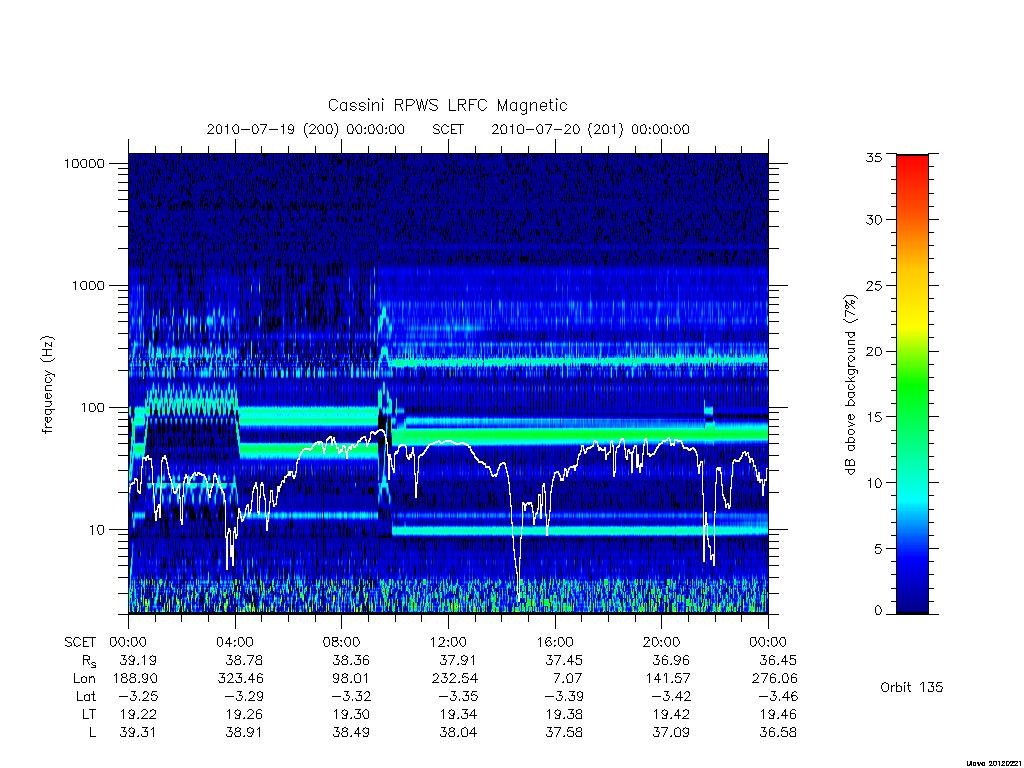Click the longitude value 323.46
Image resolution: width=1024 pixels, height=768 pixels.
[240, 679]
